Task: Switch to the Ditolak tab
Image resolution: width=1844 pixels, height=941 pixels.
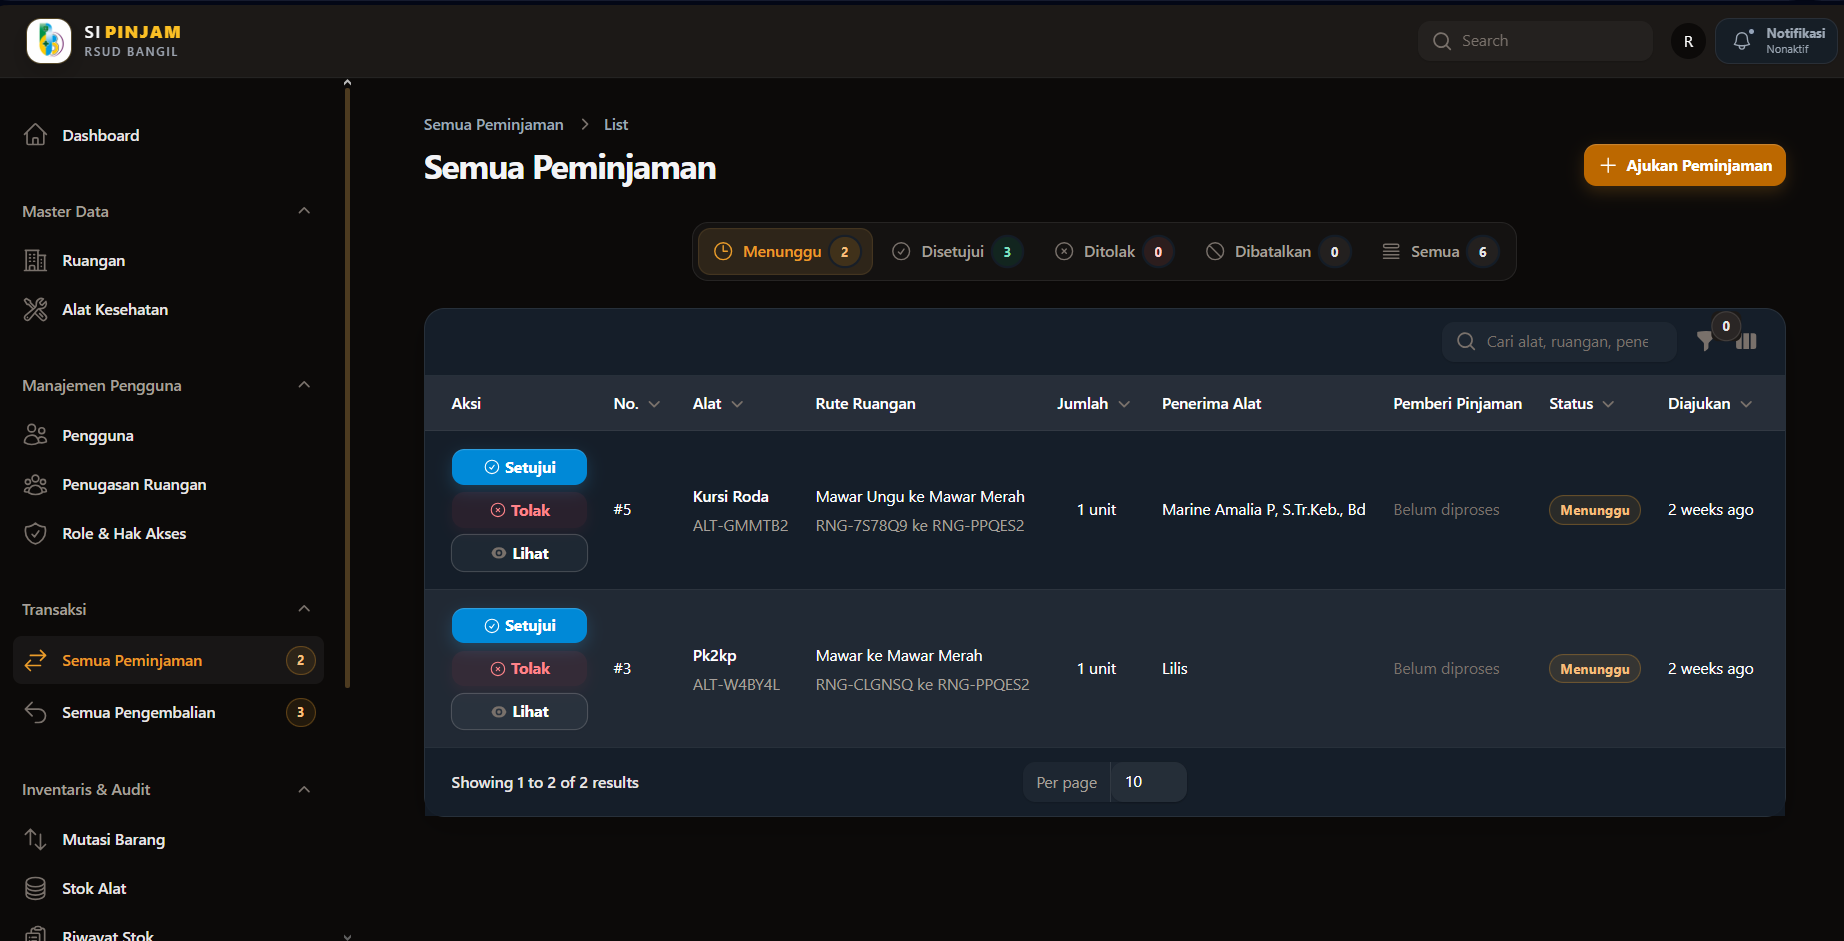Action: (x=1113, y=251)
